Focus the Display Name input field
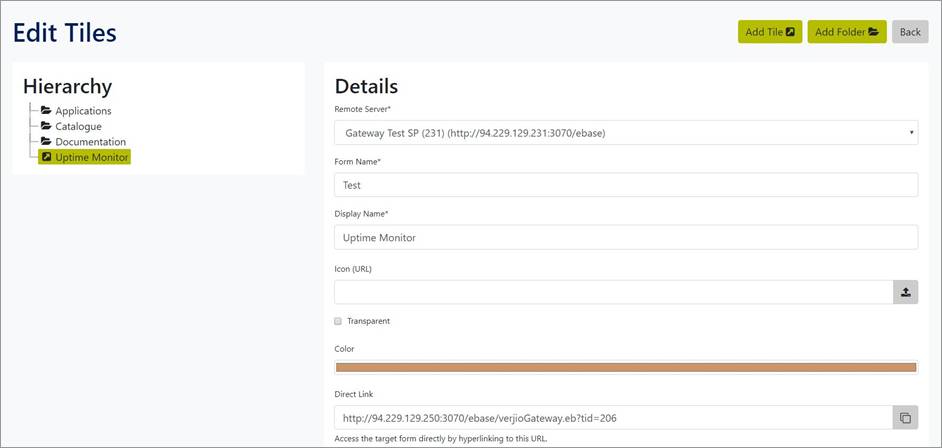 pyautogui.click(x=625, y=237)
